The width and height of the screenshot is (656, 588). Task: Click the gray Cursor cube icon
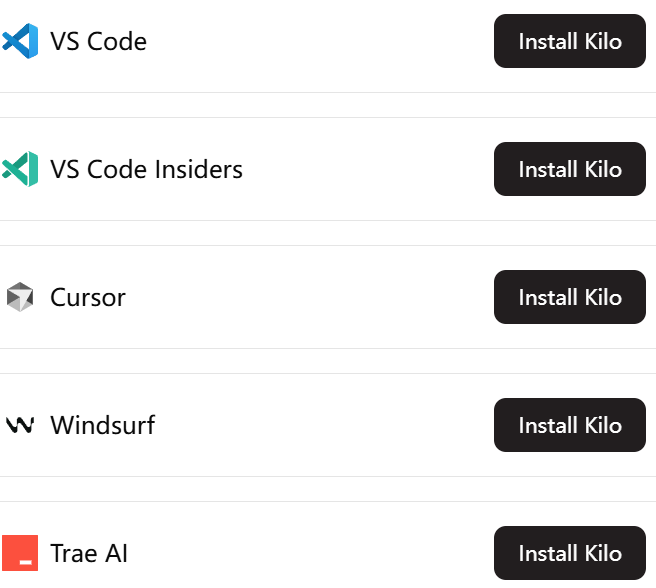tap(20, 297)
